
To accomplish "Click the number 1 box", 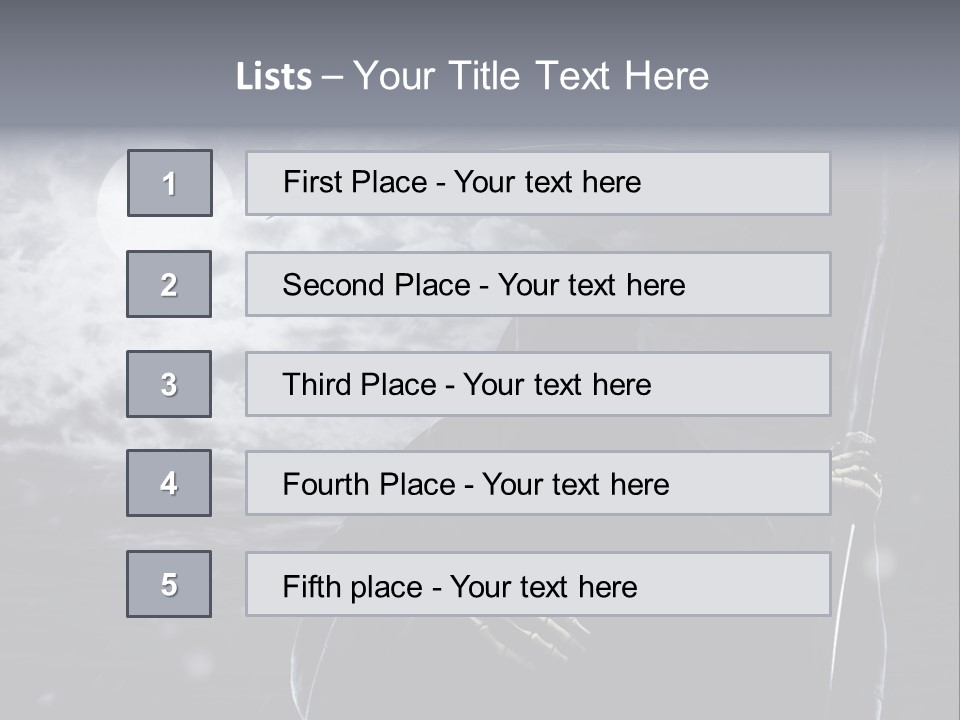I will pyautogui.click(x=170, y=183).
